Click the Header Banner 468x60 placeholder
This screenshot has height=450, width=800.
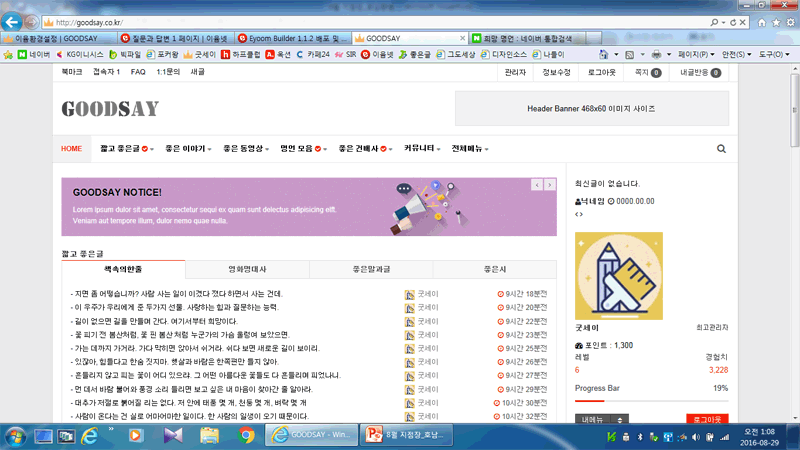[x=592, y=108]
